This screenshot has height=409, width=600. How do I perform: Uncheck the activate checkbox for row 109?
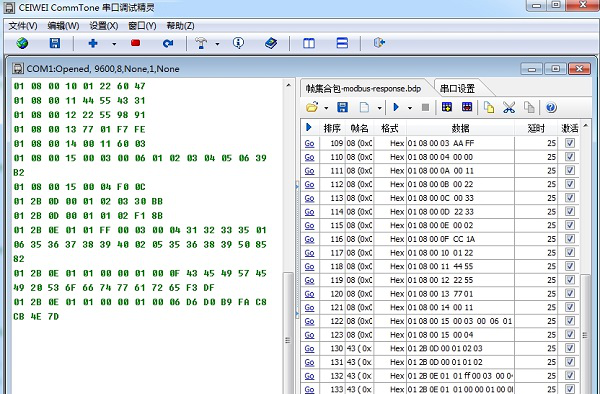[x=570, y=144]
